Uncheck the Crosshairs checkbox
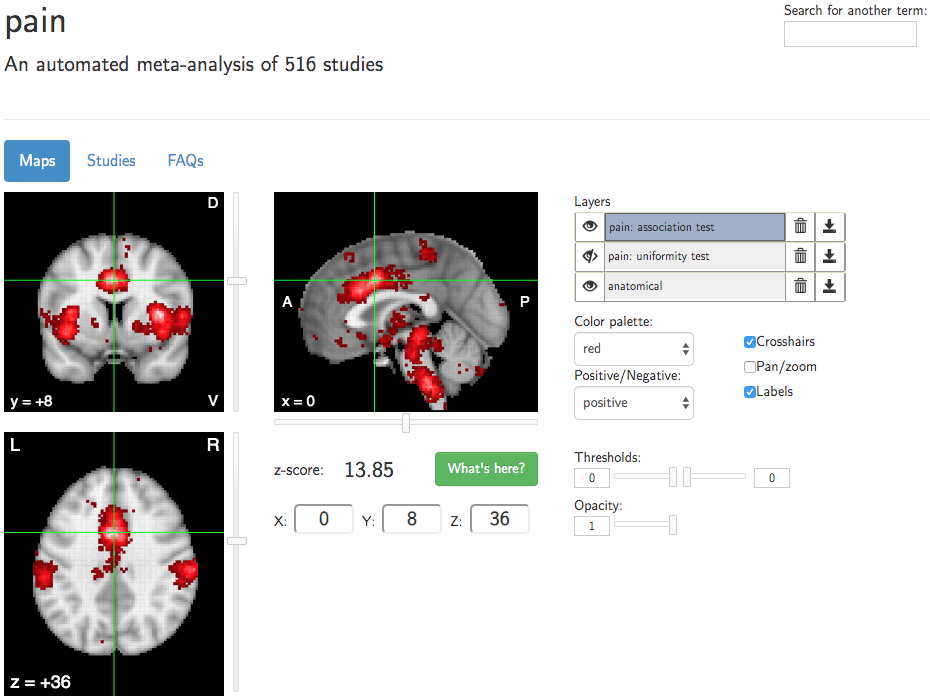Viewport: 930px width, 700px height. (750, 342)
